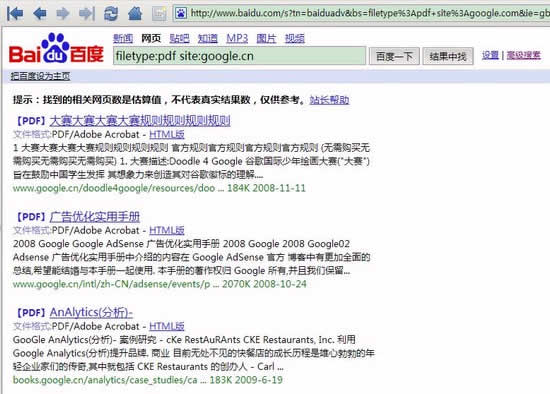Open the 广告优化实用手册 result title

(x=95, y=217)
